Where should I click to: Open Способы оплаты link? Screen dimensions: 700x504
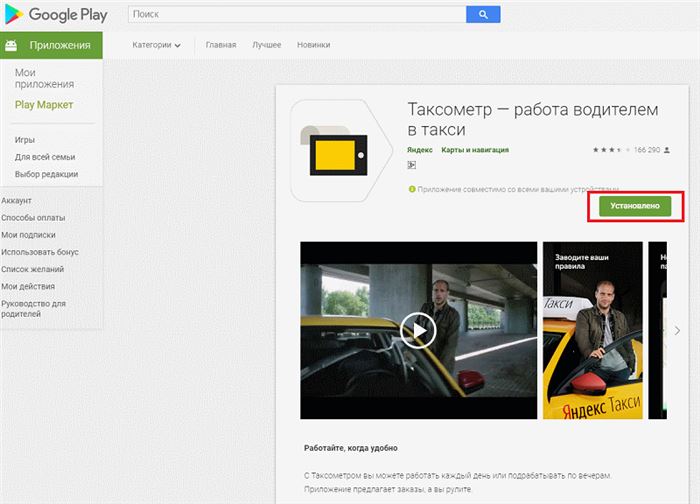(x=33, y=218)
